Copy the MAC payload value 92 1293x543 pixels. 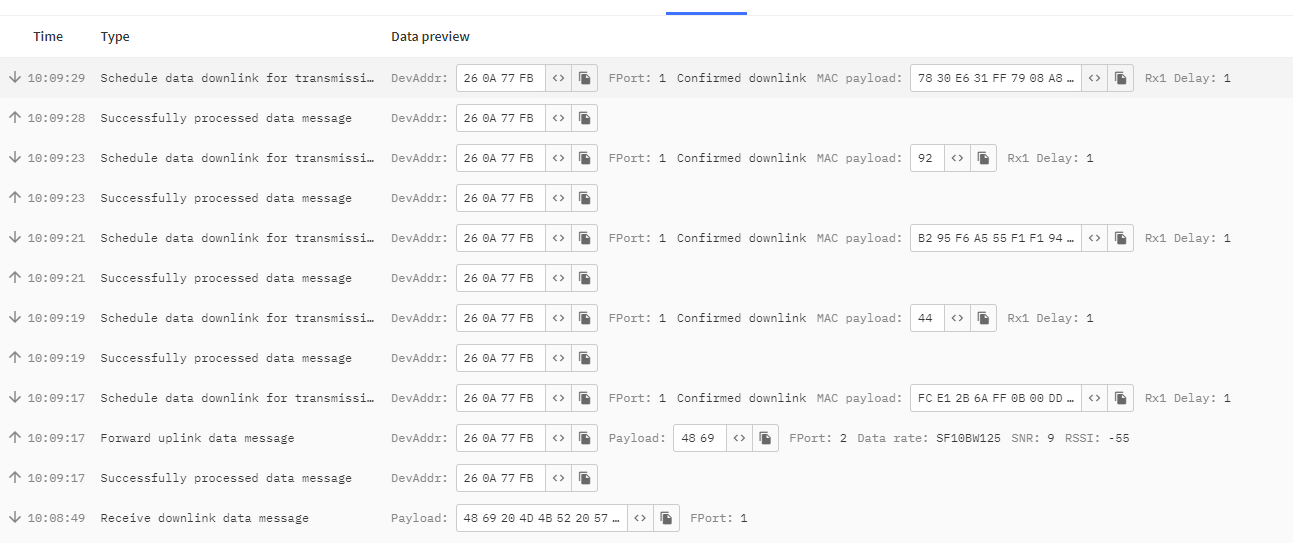pyautogui.click(x=984, y=158)
